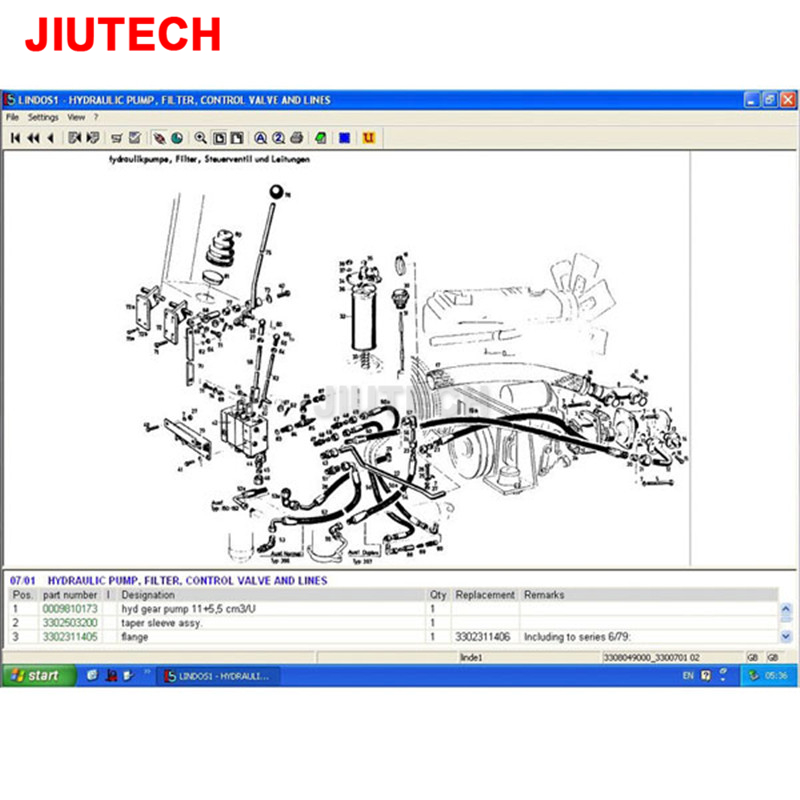The height and width of the screenshot is (800, 800).
Task: Click the green book toolbar icon
Action: pos(321,138)
